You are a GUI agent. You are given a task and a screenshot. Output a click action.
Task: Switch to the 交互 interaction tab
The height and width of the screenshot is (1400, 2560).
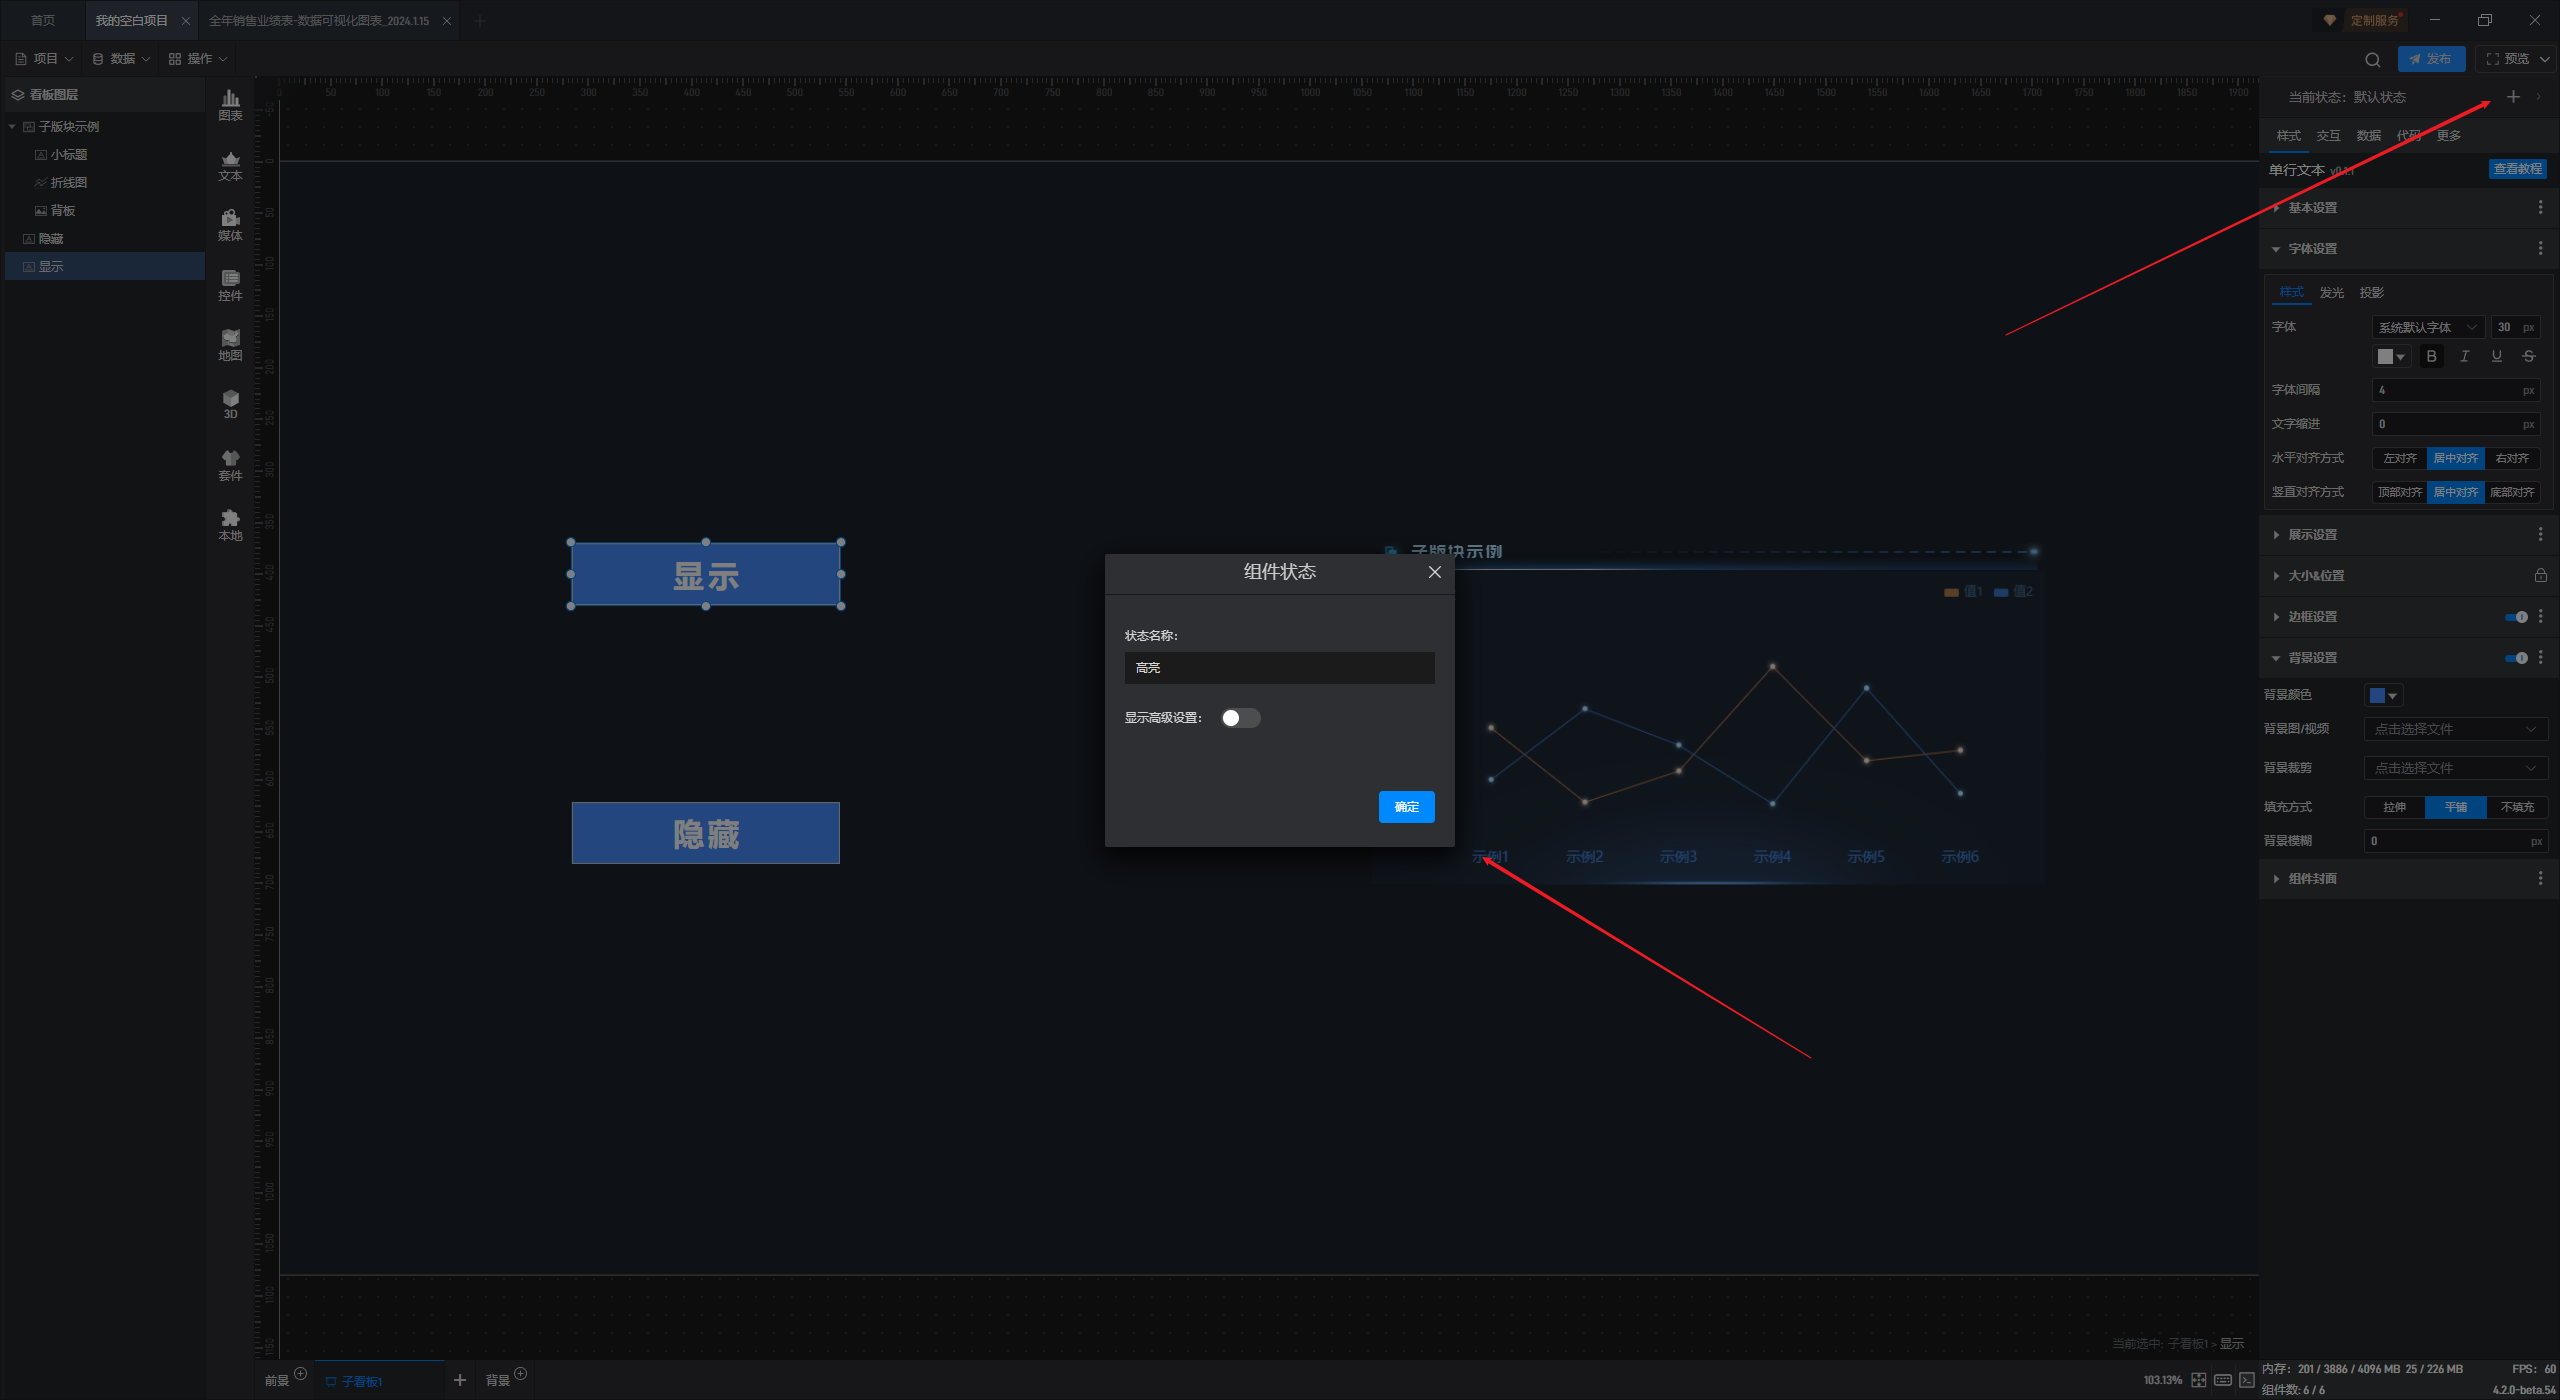2328,136
